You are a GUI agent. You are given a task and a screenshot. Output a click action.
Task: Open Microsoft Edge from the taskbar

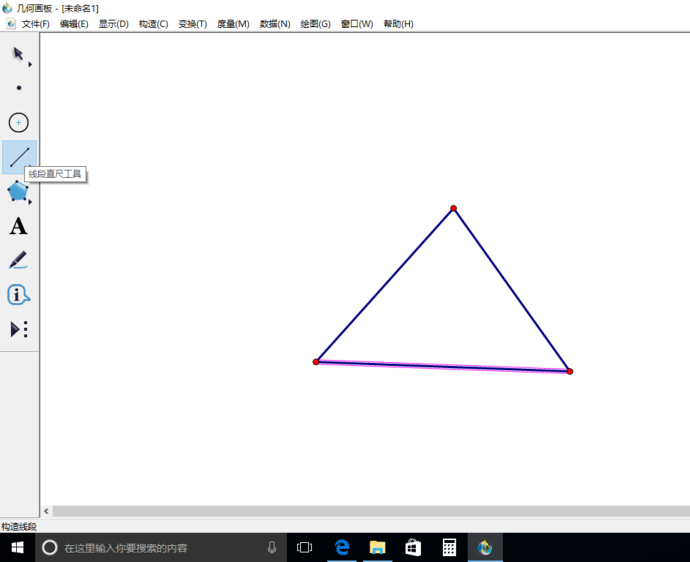pyautogui.click(x=342, y=548)
